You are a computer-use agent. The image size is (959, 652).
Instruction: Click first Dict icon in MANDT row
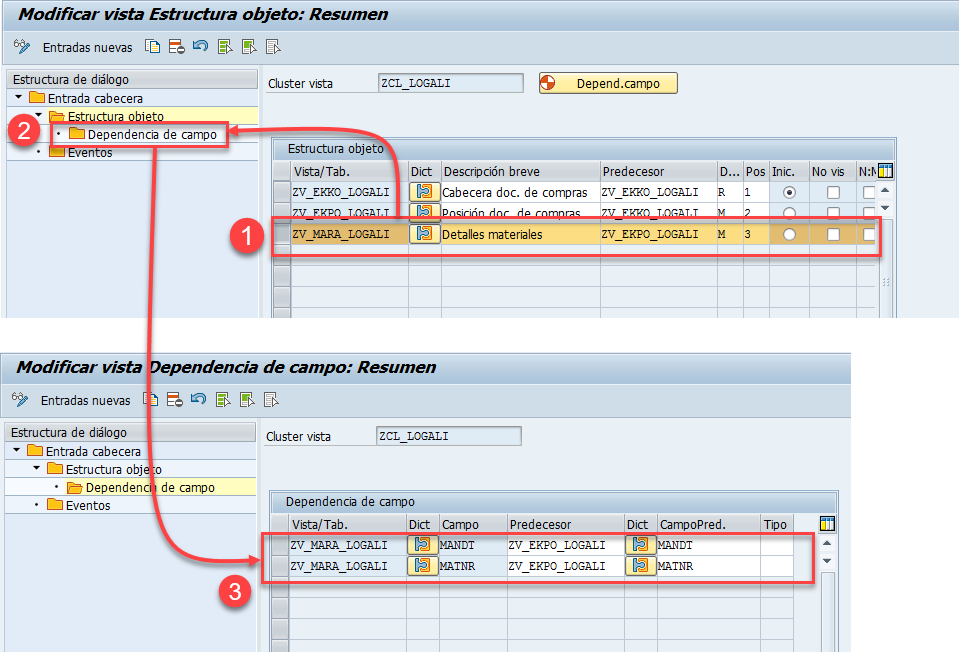[x=423, y=544]
